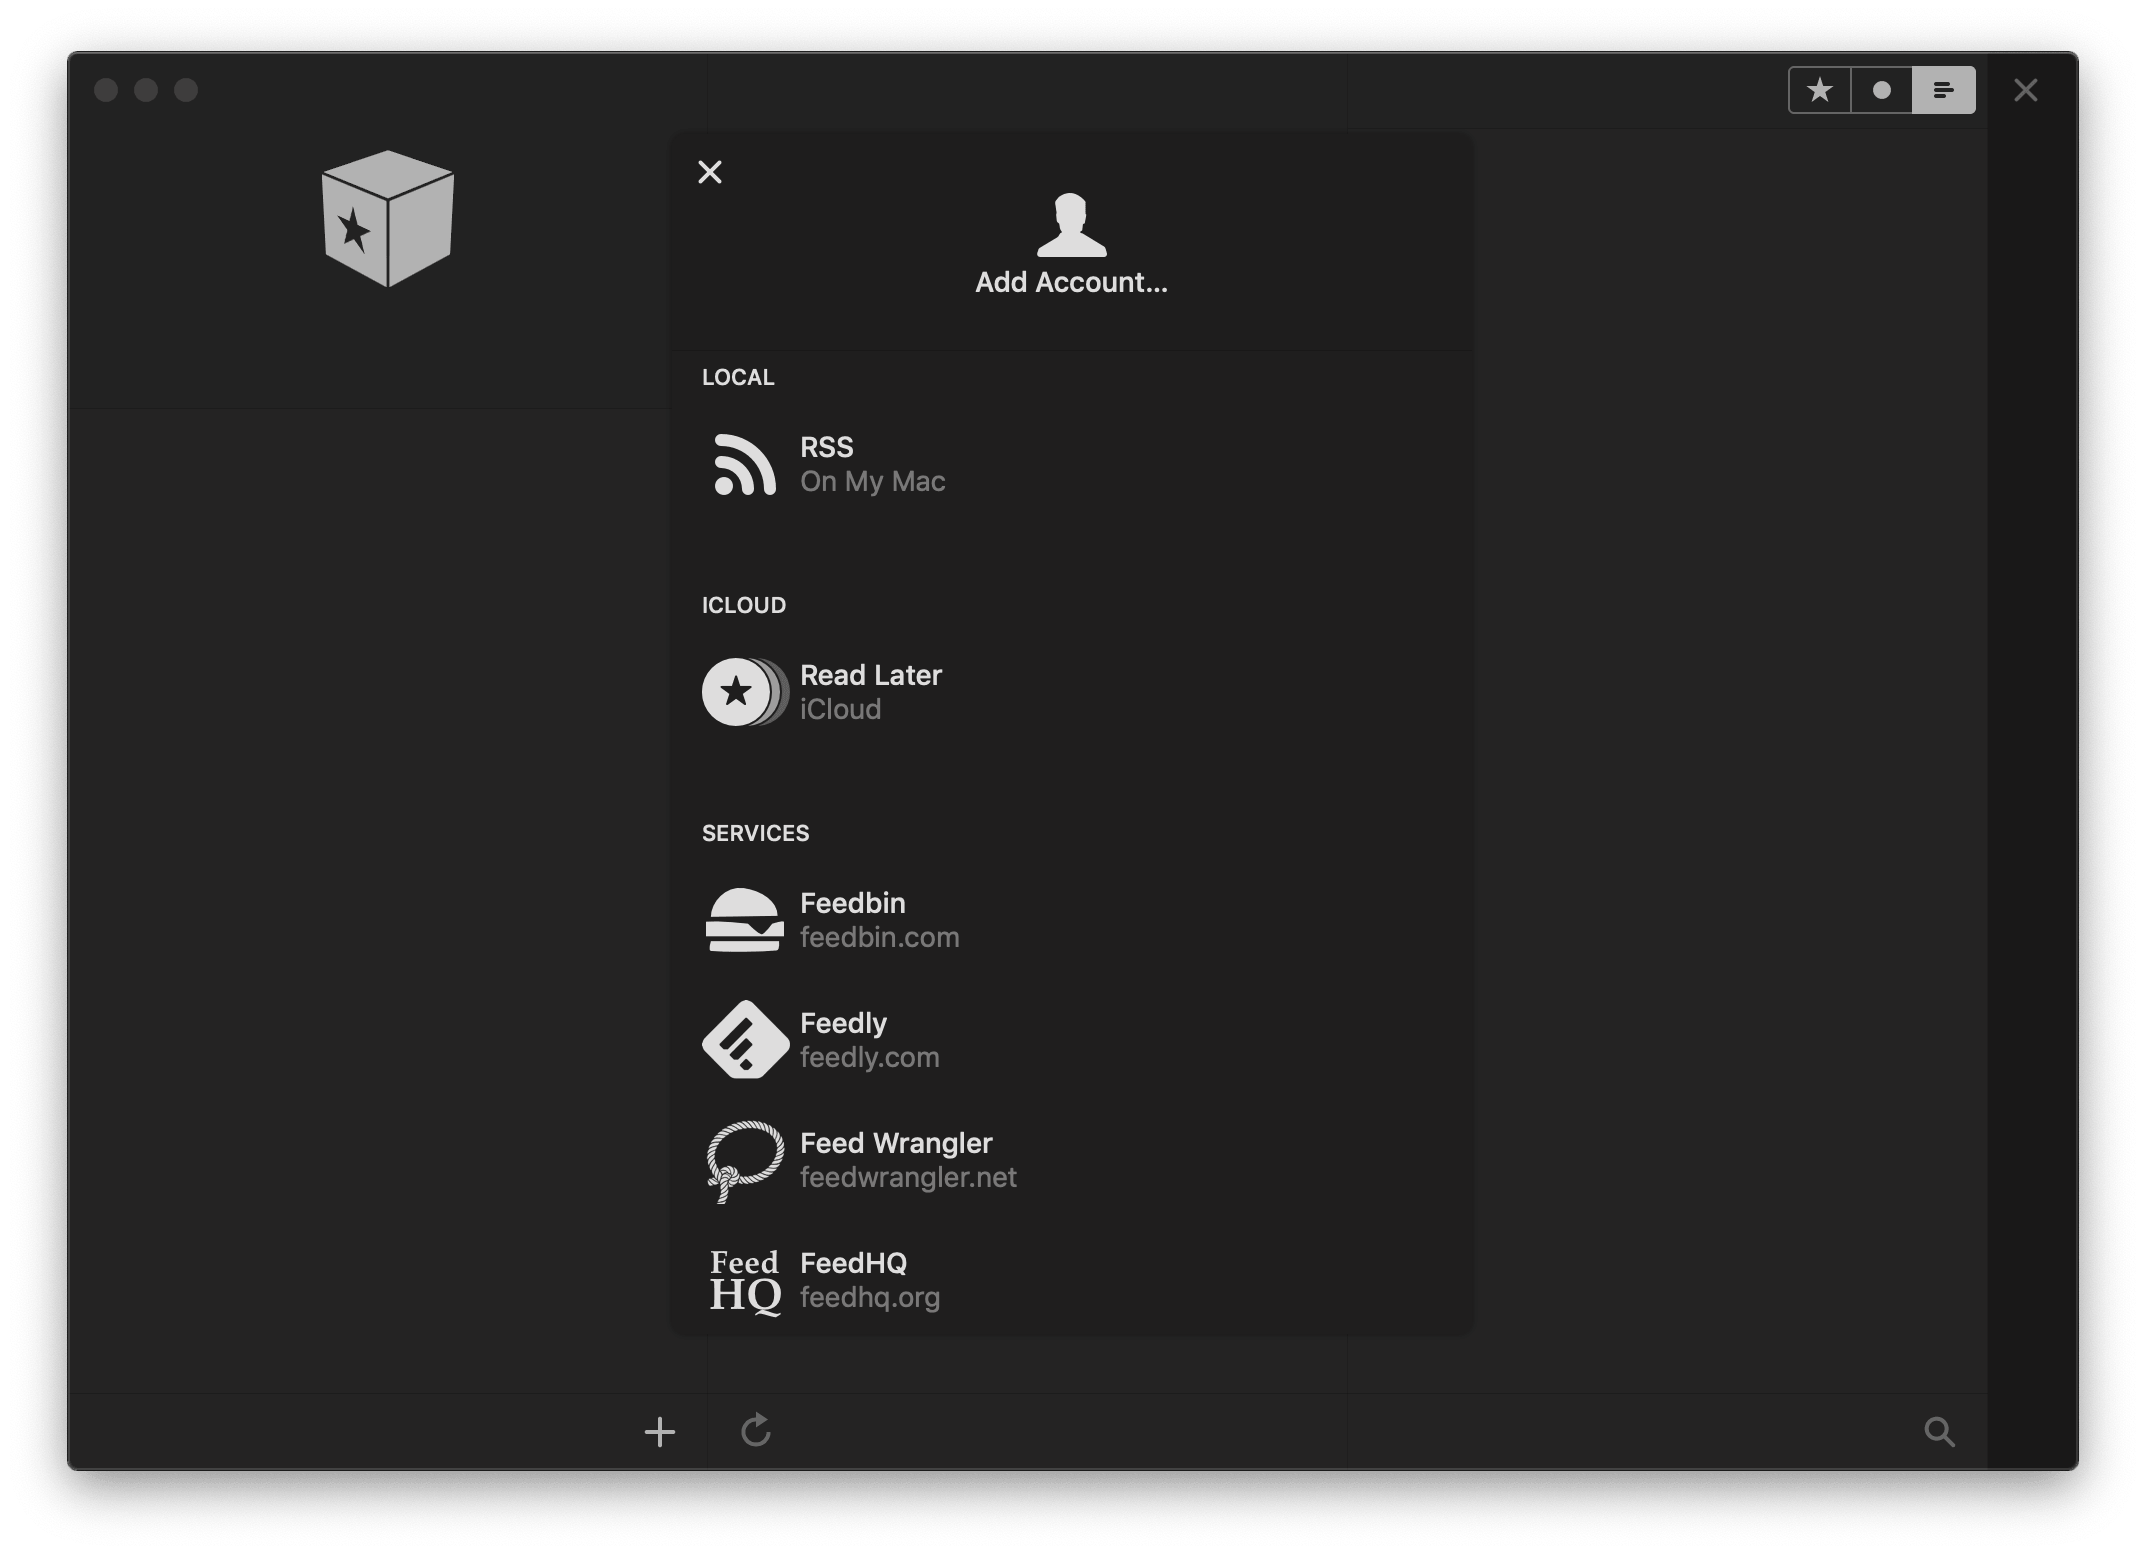Viewport: 2146px width, 1554px height.
Task: Click the window zoom traffic light
Action: 186,90
